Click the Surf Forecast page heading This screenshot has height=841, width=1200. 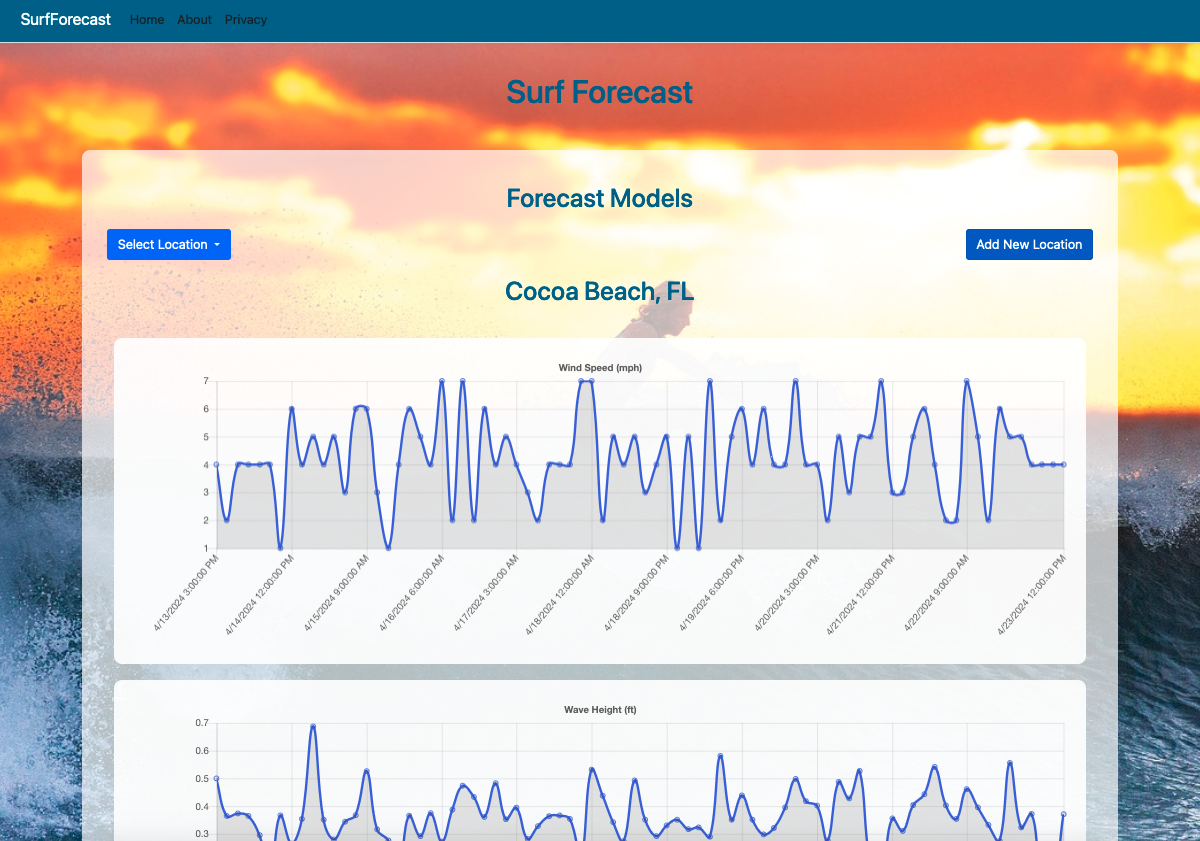600,92
